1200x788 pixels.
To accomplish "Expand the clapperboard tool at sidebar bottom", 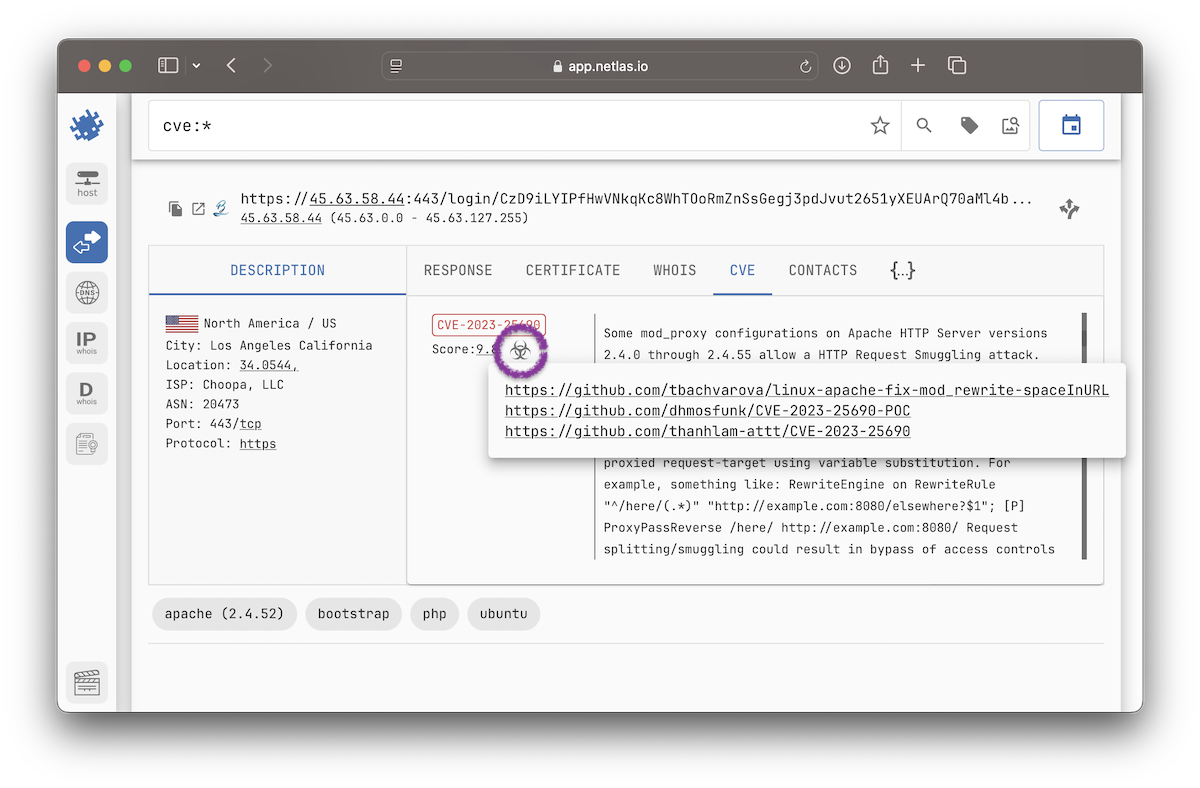I will coord(86,681).
